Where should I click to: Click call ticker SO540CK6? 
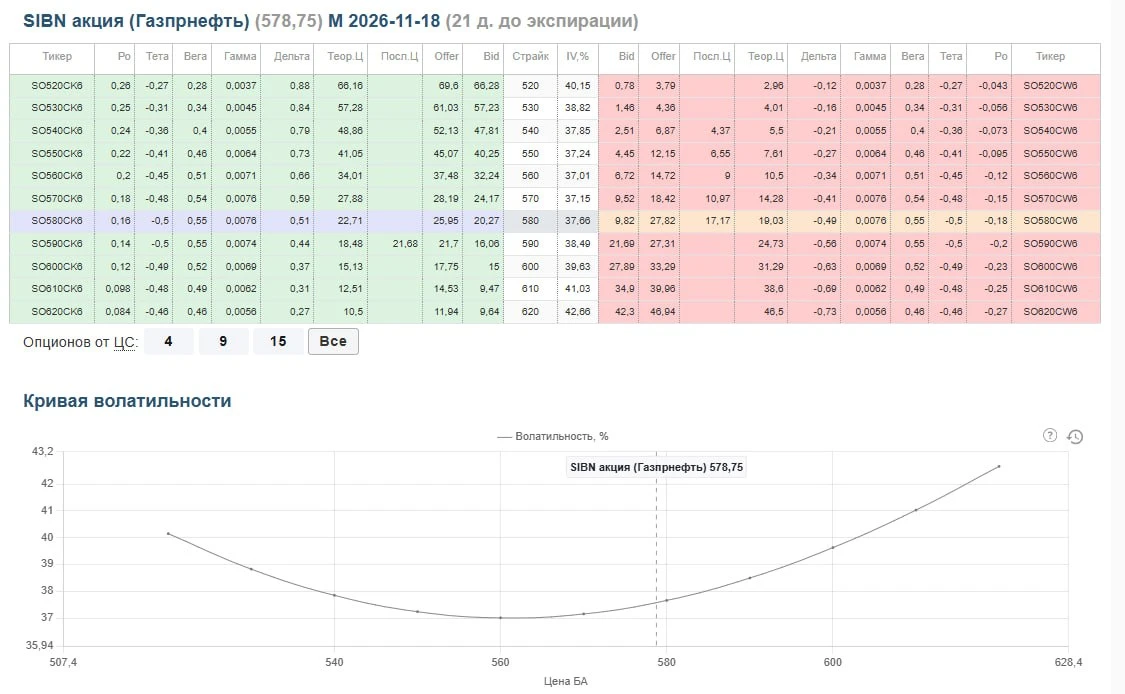coord(57,131)
